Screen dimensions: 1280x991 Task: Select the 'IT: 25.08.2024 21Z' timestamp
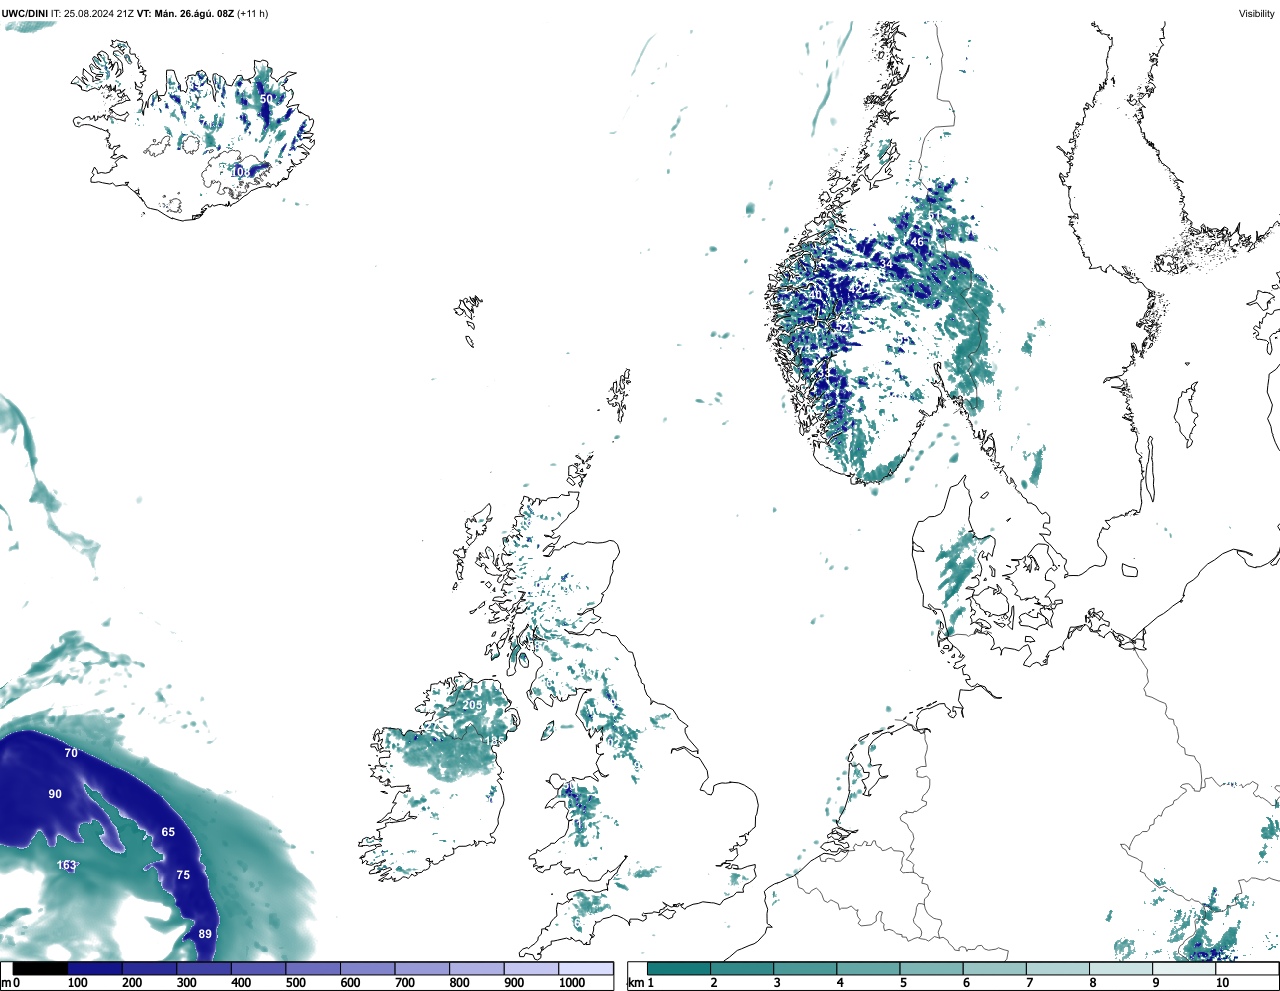coord(92,13)
